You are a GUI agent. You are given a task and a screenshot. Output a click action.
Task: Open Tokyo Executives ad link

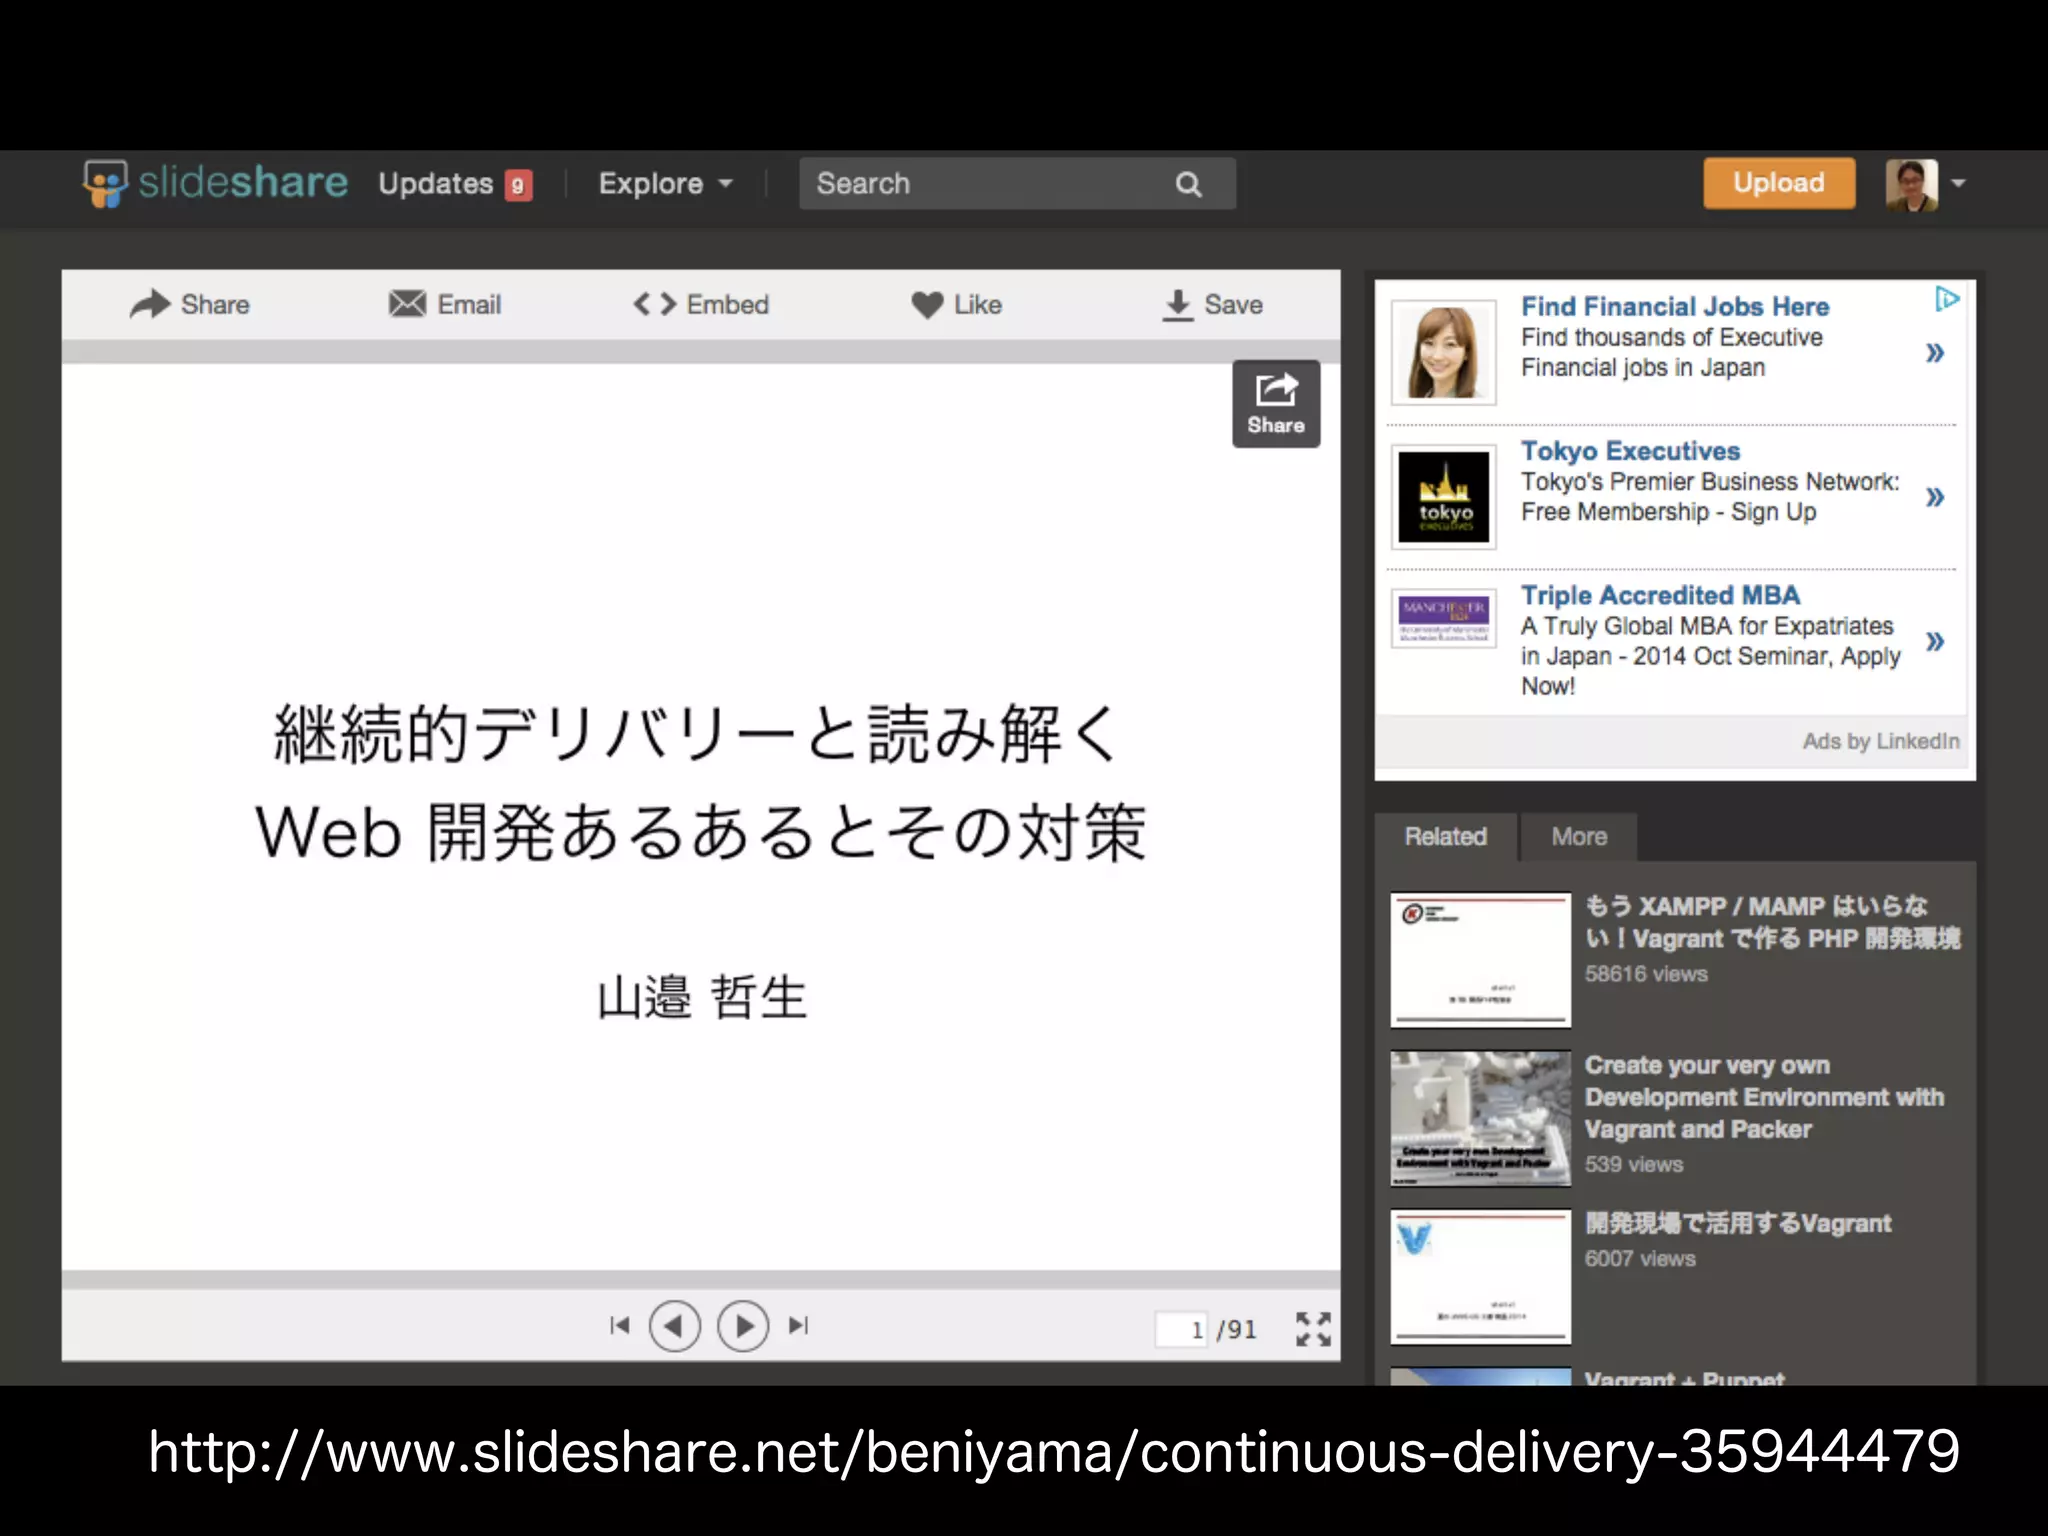[1630, 451]
